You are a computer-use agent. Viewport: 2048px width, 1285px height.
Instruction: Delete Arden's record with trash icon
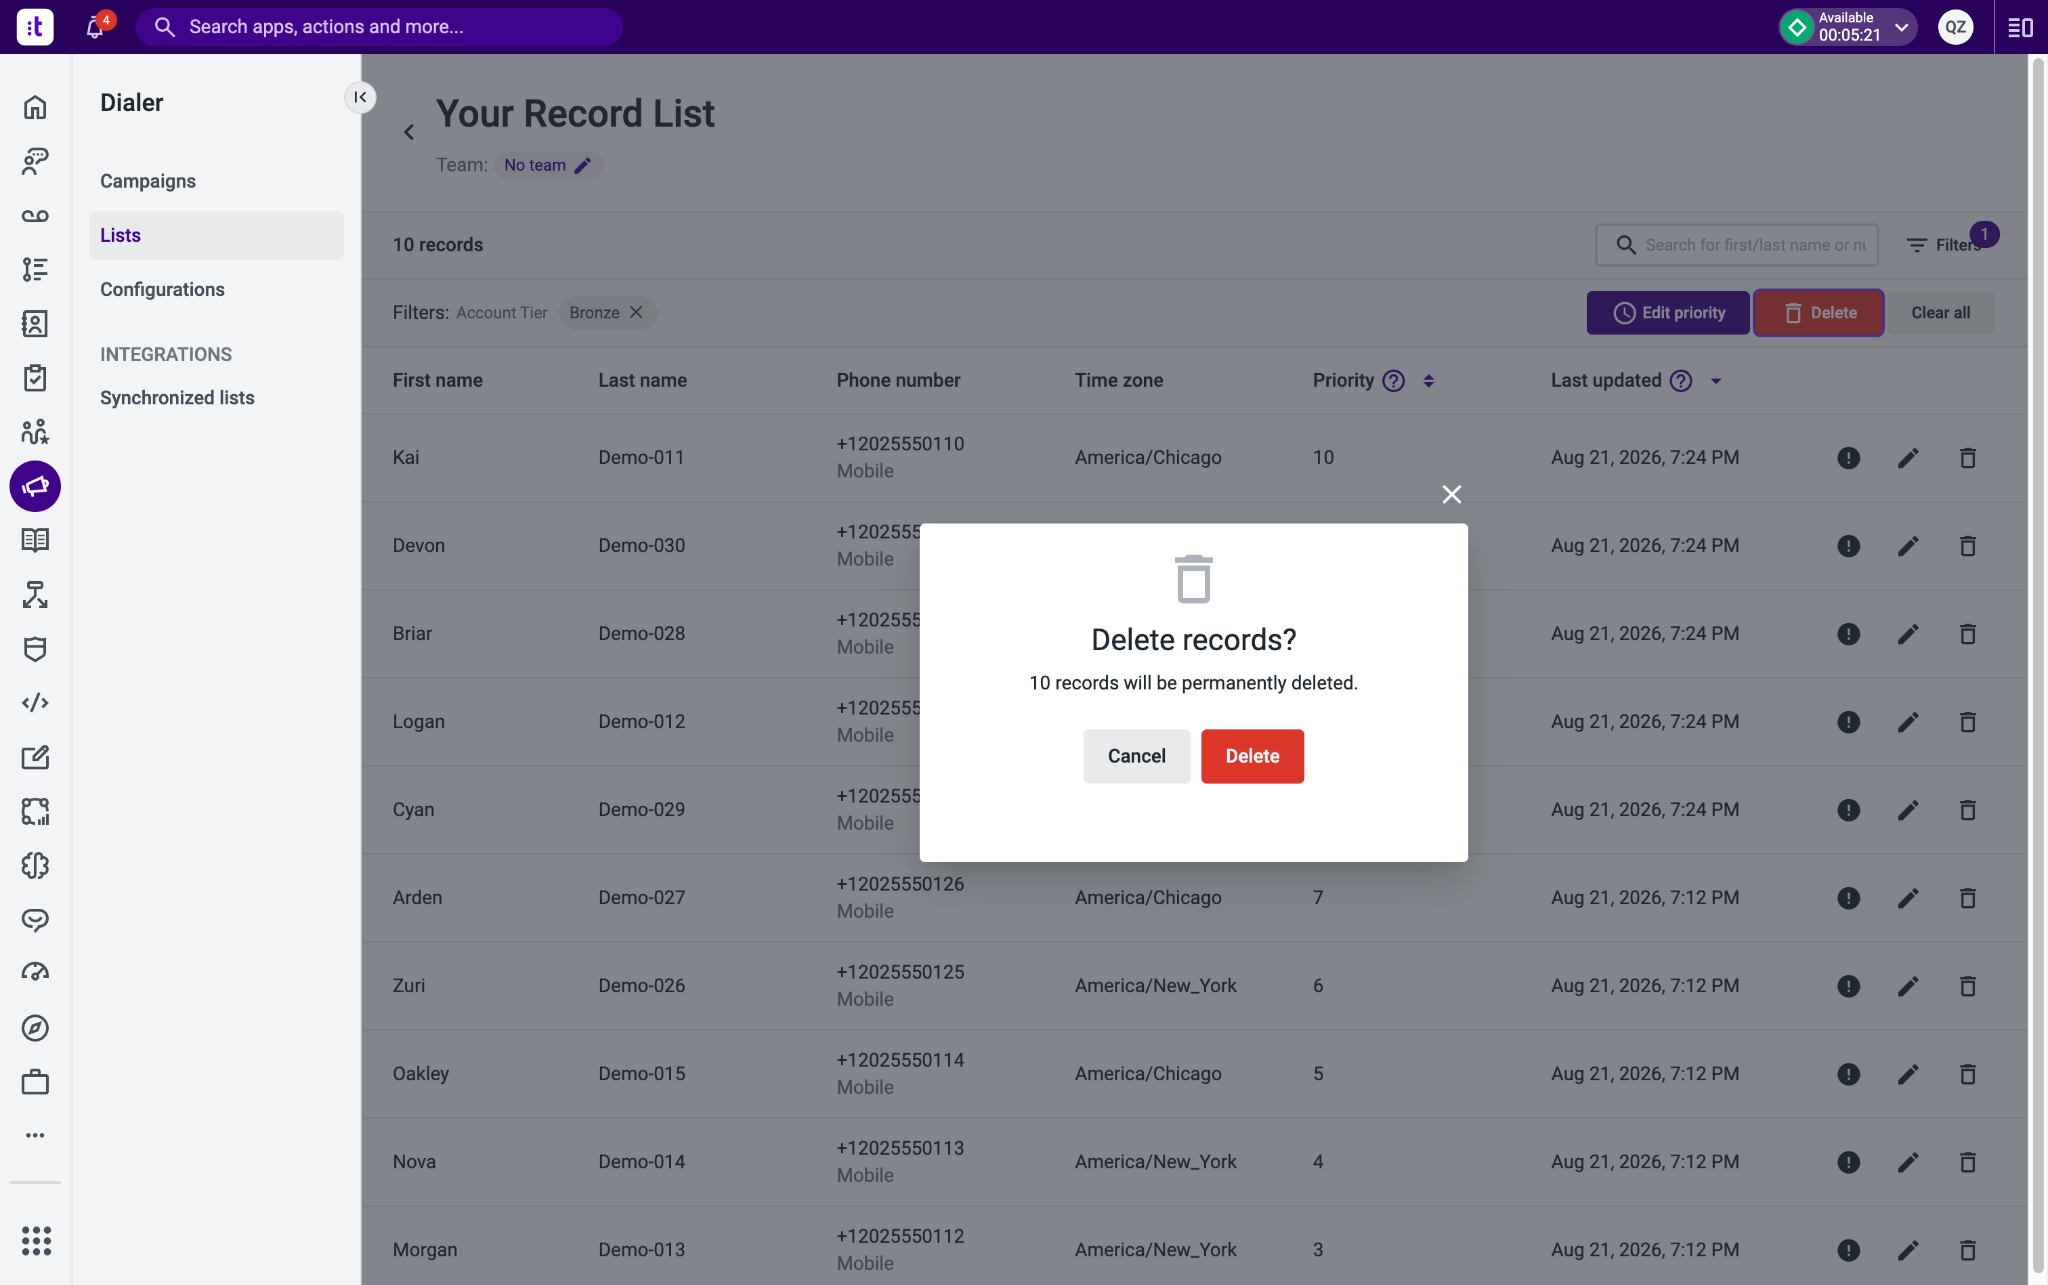[1967, 898]
